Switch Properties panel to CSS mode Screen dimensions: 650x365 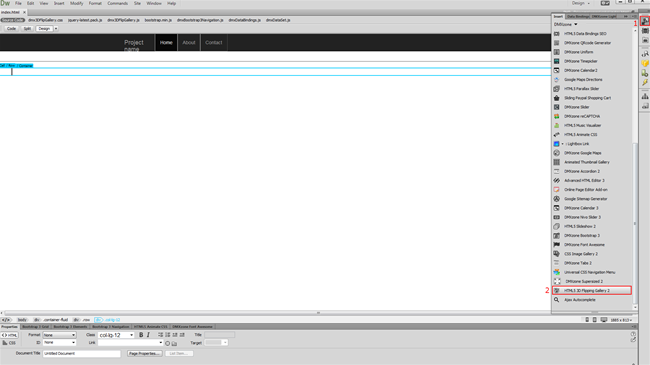click(x=10, y=343)
